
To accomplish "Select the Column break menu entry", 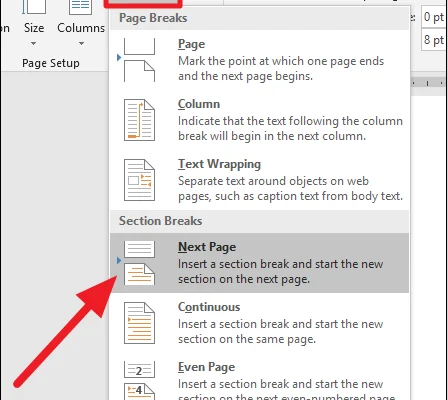I will click(259, 120).
